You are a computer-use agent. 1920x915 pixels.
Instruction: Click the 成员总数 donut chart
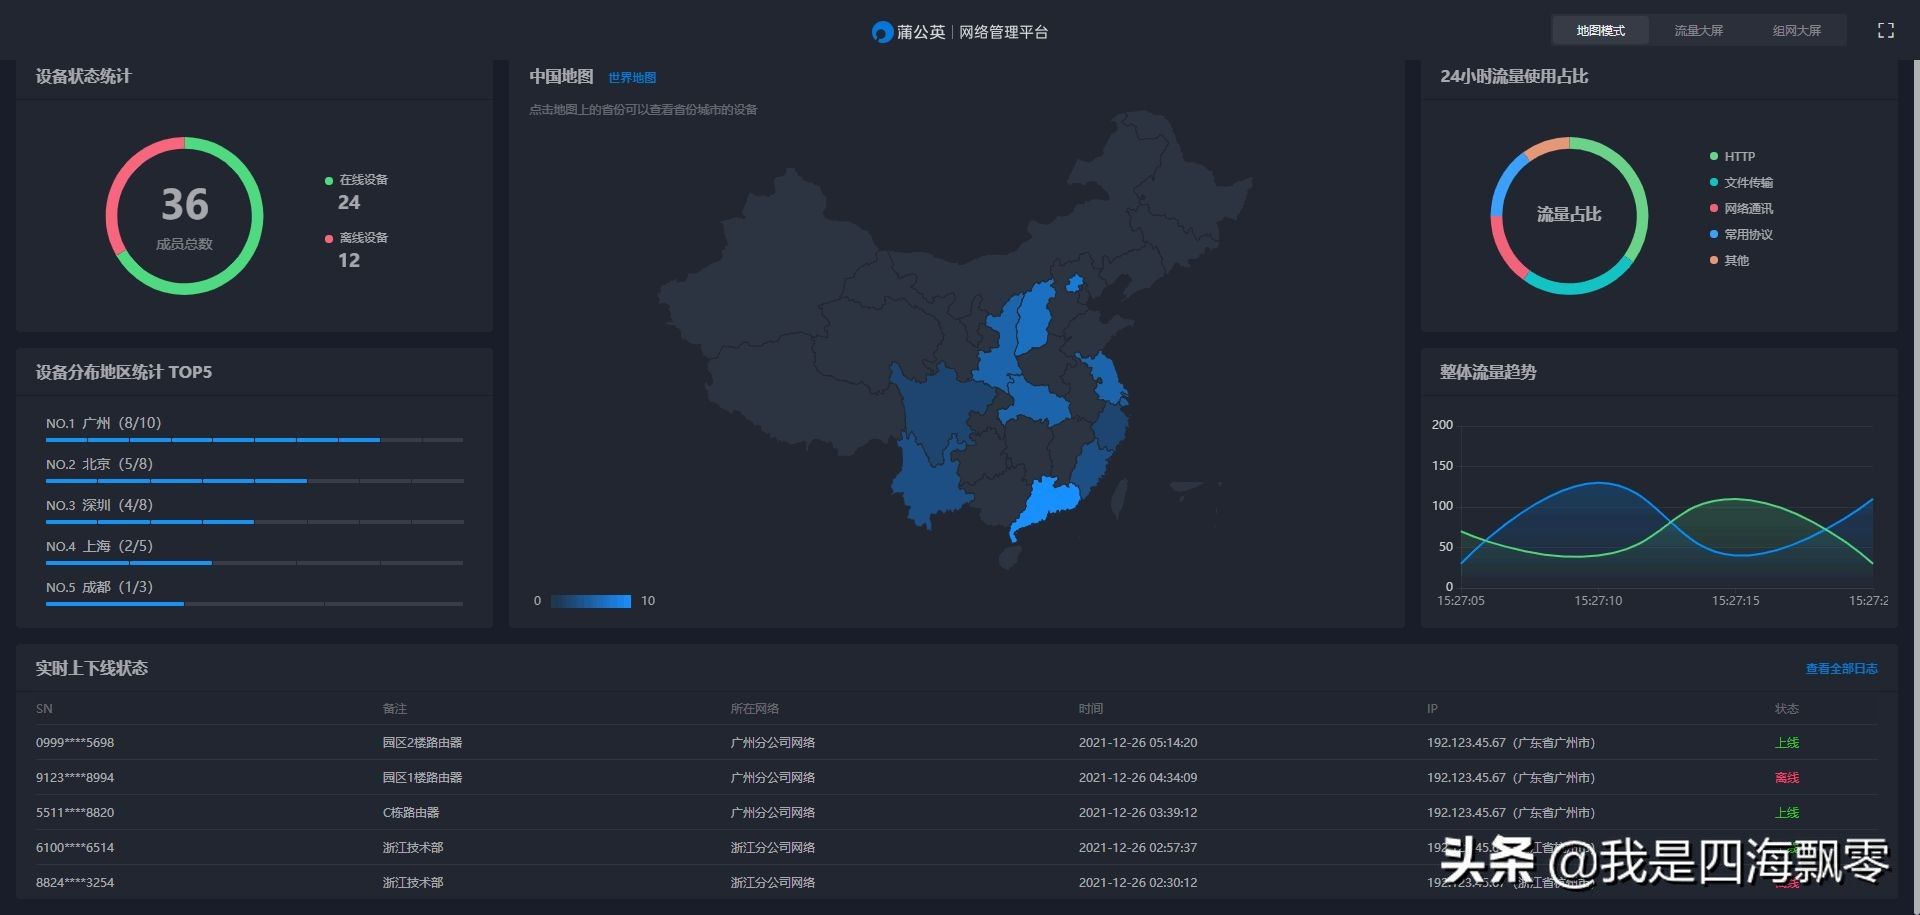[184, 216]
